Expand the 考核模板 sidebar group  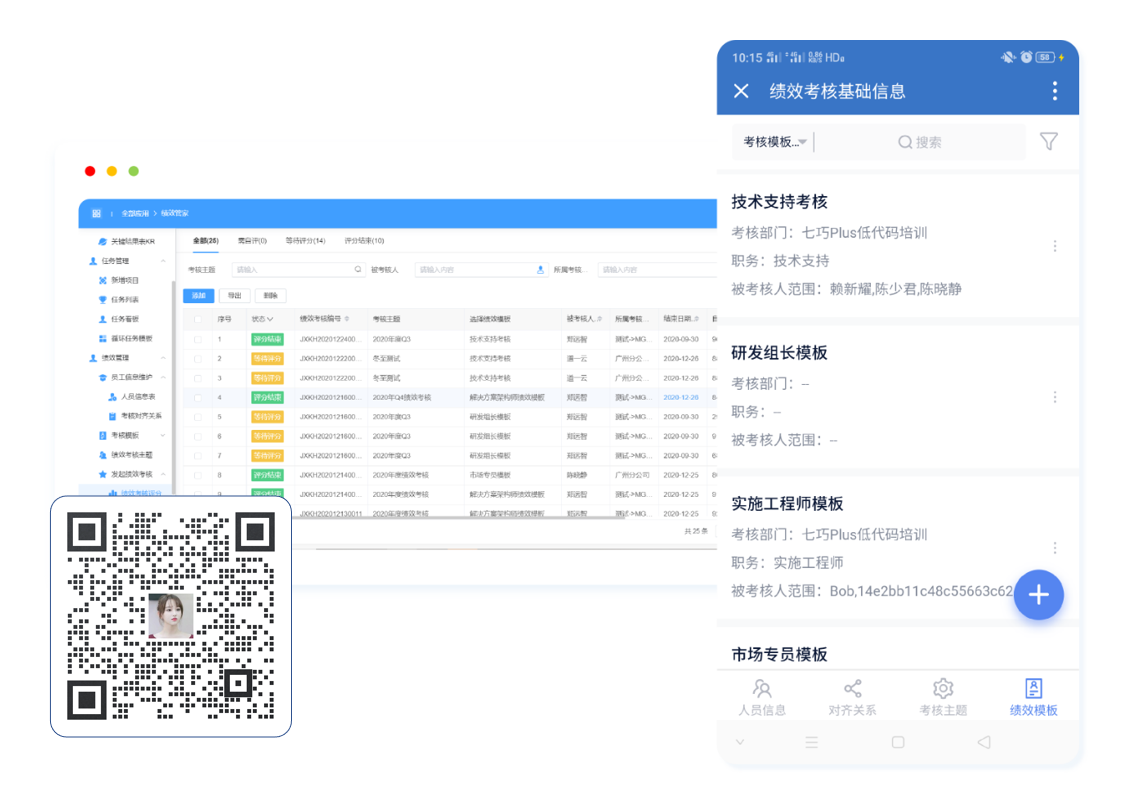(164, 435)
